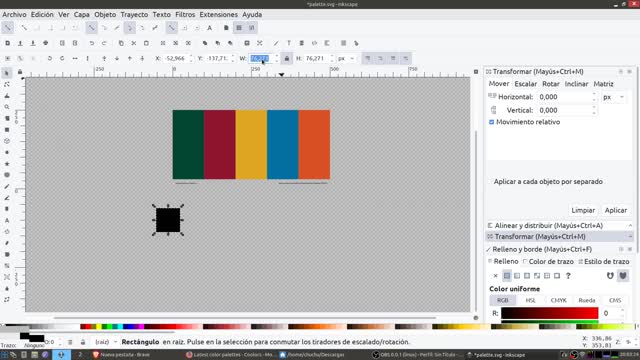Toggle snap text anchors 'A' button
Image resolution: width=640 pixels, height=360 pixels.
[209, 28]
